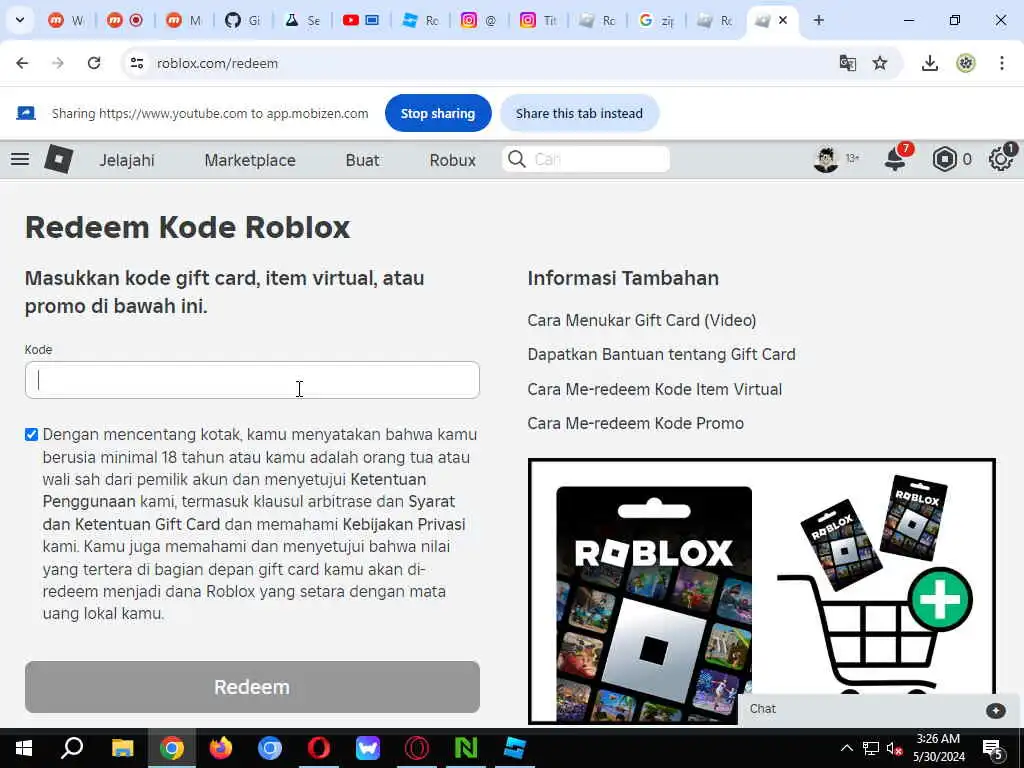Open Dapatkan Bantuan tentang Gift Card
Screen dimensions: 1024x768
pos(661,355)
